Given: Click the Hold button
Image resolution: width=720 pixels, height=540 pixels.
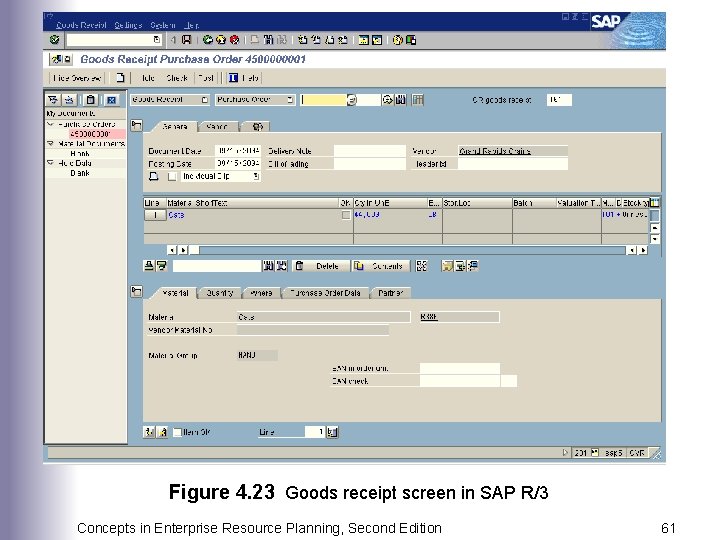Looking at the screenshot, I should click(148, 78).
